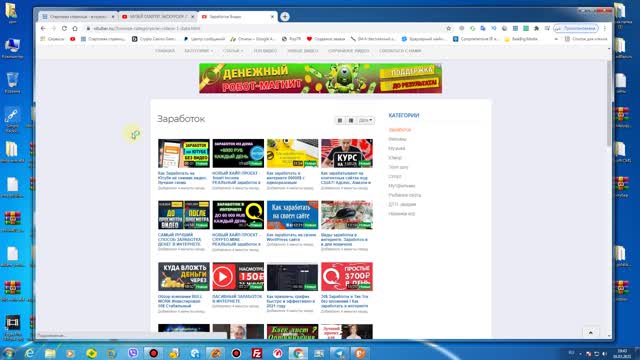Open Связаться с нами in the navigation
This screenshot has width=640, height=360.
(x=400, y=51)
